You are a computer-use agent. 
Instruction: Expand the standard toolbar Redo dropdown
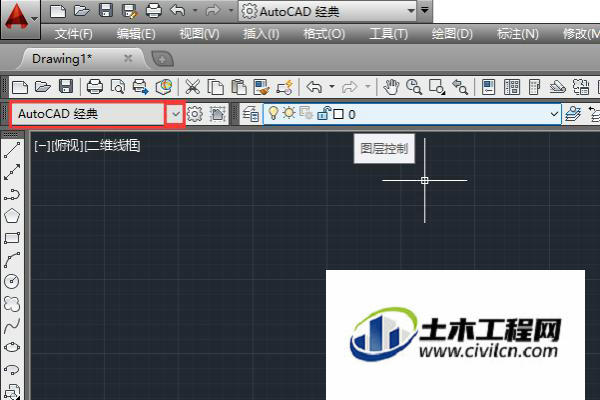coord(368,87)
